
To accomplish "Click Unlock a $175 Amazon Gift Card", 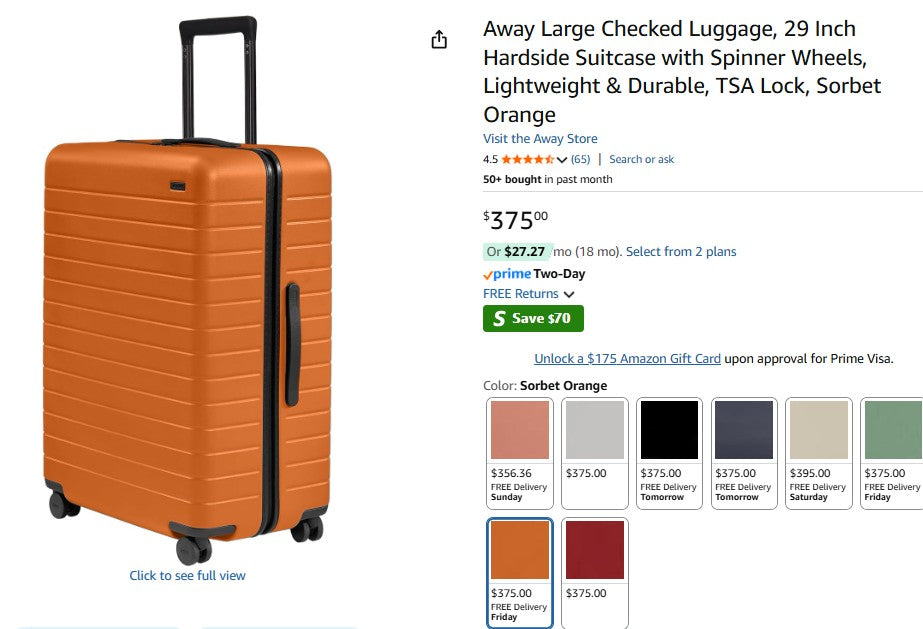I will (x=627, y=359).
